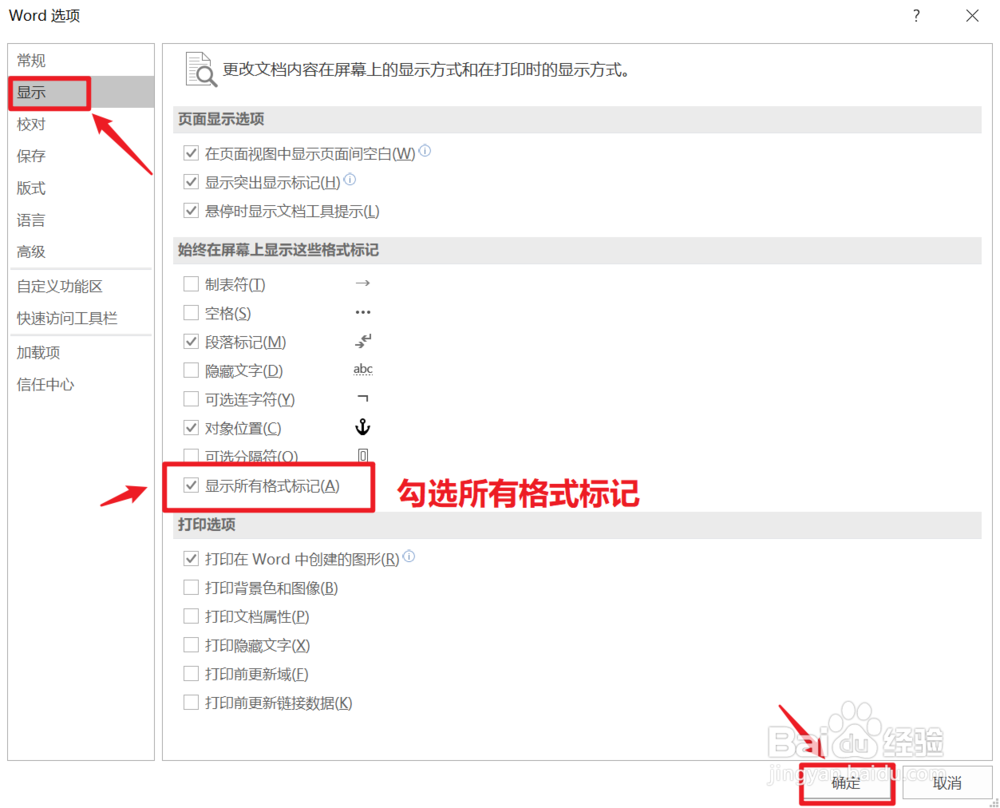Screen dimensions: 1000x808
Task: Open the 高级 settings category
Action: (x=81, y=252)
